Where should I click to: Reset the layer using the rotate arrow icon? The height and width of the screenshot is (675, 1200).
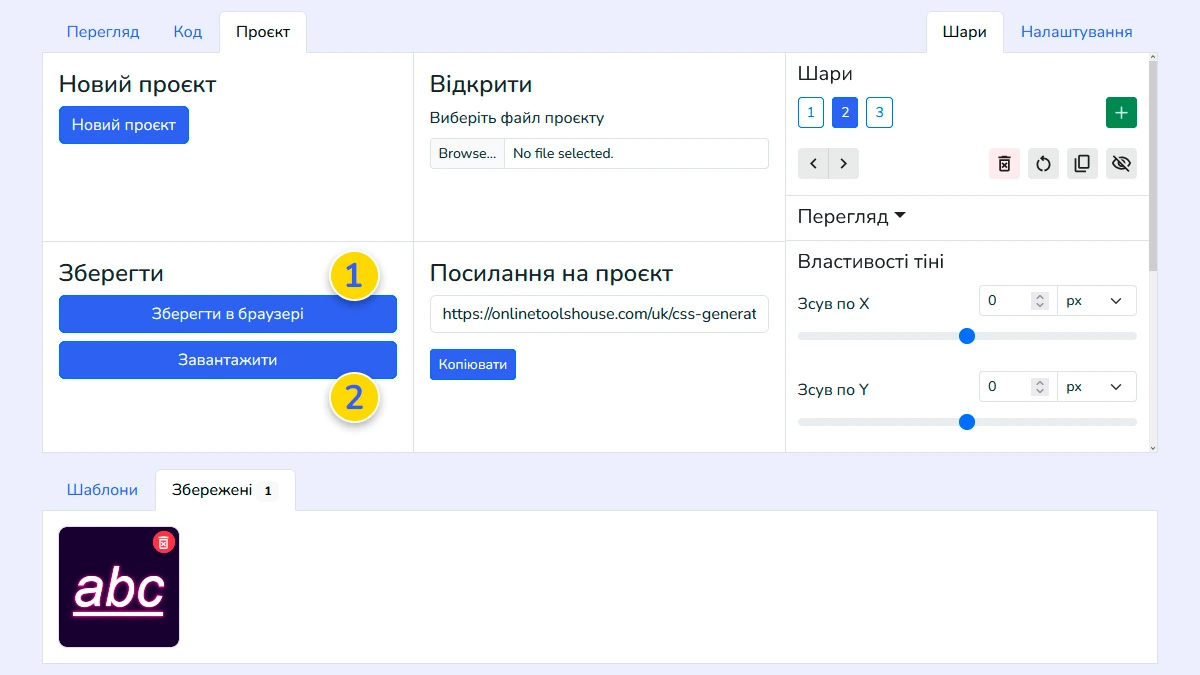tap(1043, 163)
